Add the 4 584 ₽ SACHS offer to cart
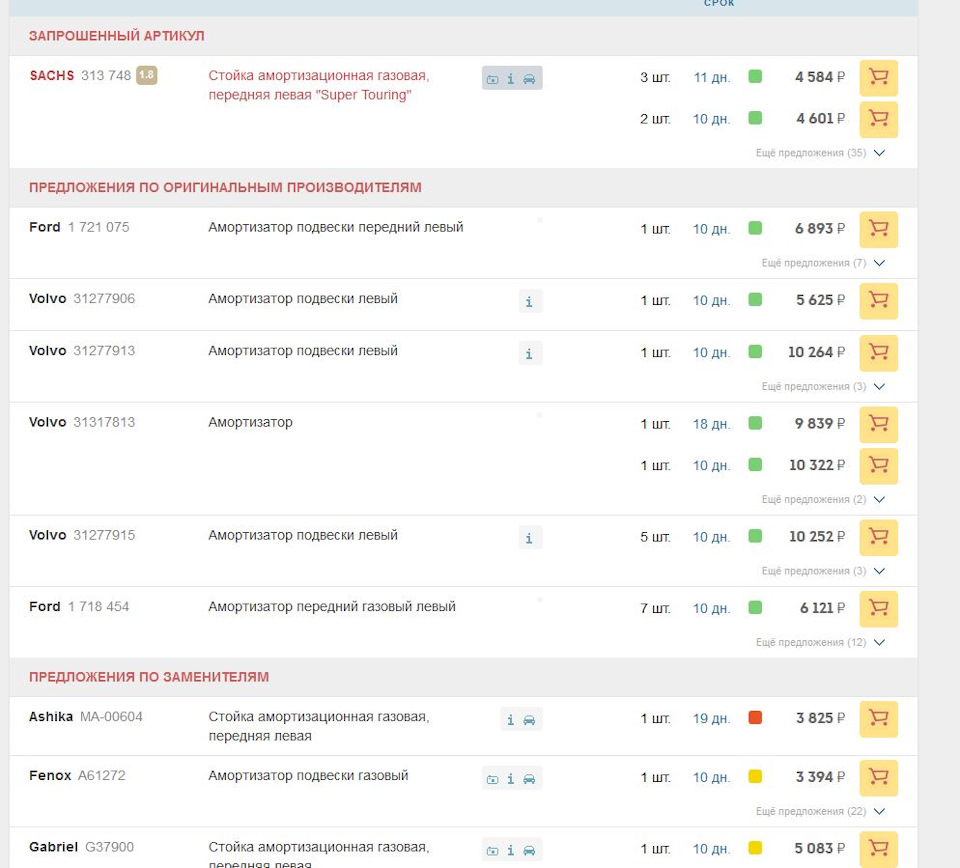The height and width of the screenshot is (868, 960). 878,77
